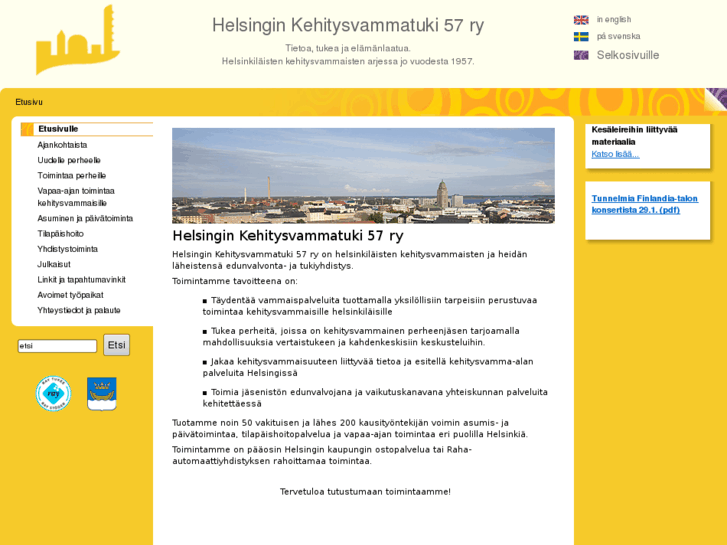The width and height of the screenshot is (727, 545).
Task: Click the yellow city skyline logo
Action: 77,42
